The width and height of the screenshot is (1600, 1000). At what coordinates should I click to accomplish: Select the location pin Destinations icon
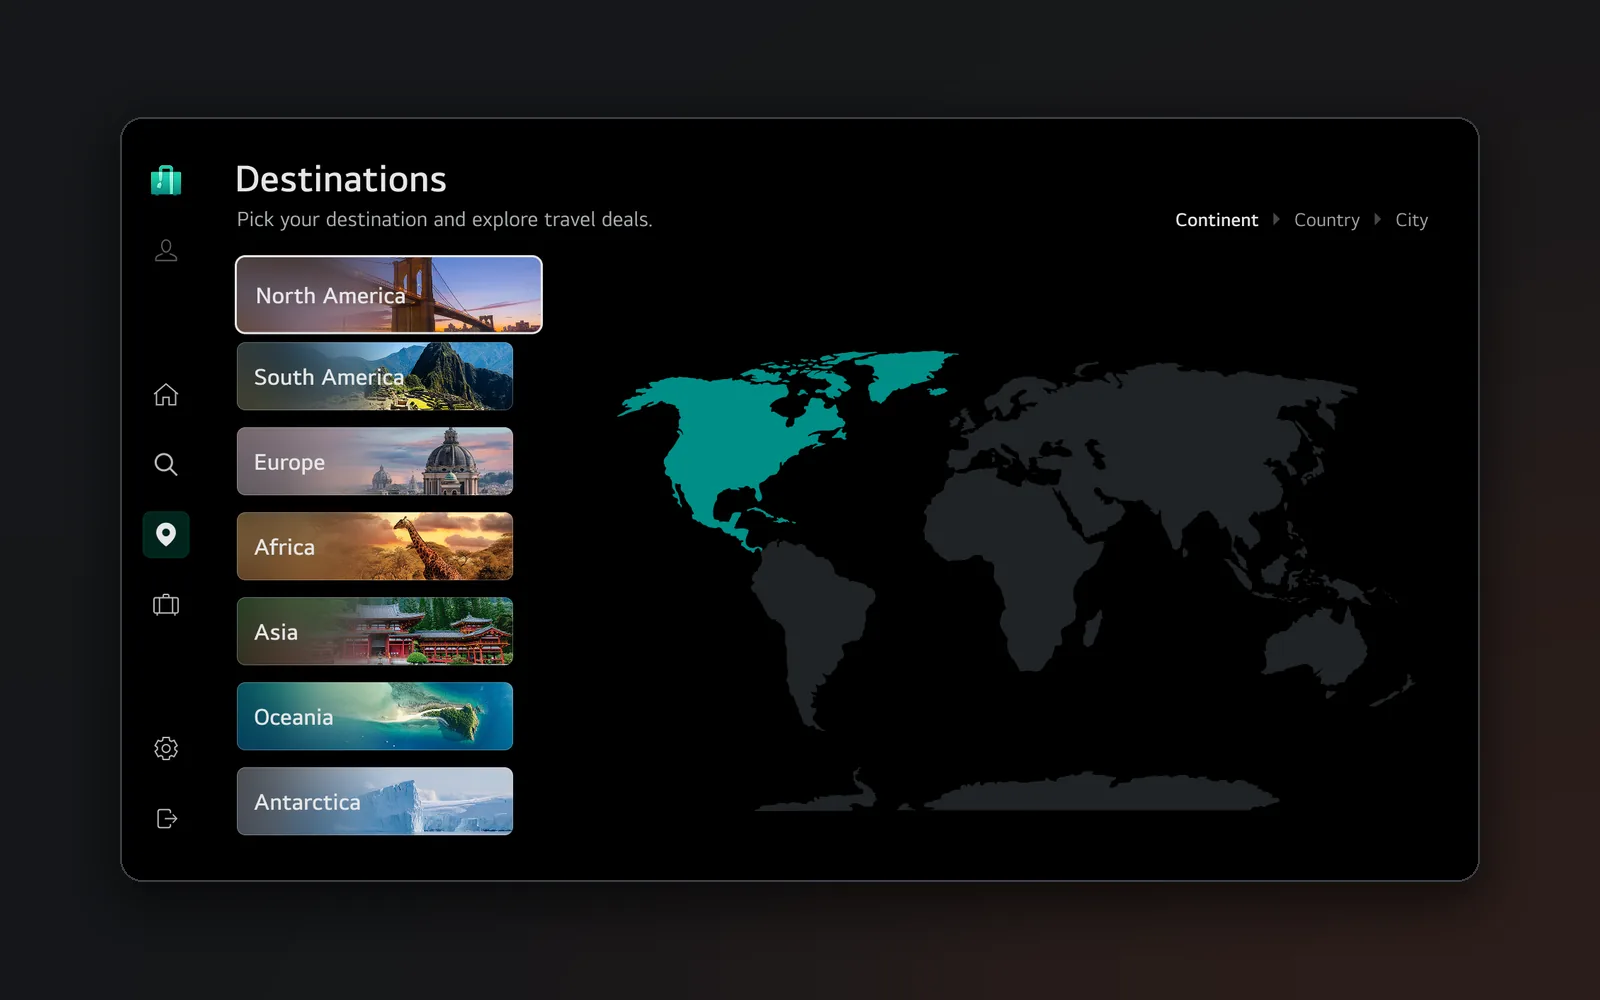(x=166, y=534)
